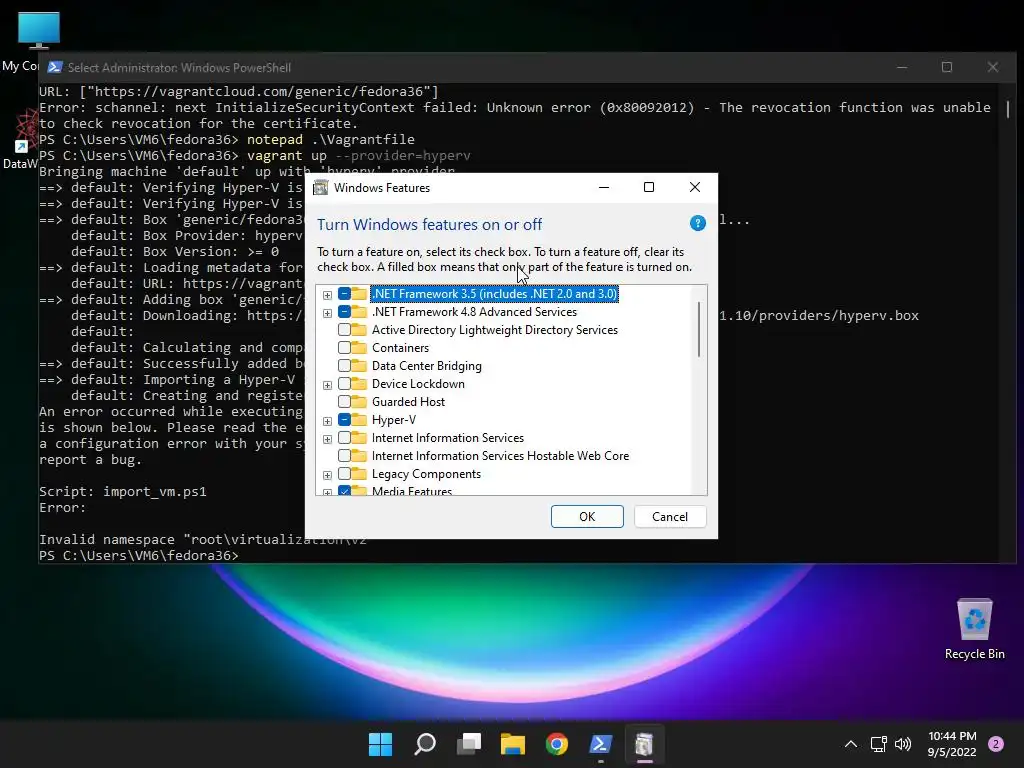Enable the Containers feature checkbox

(x=344, y=348)
